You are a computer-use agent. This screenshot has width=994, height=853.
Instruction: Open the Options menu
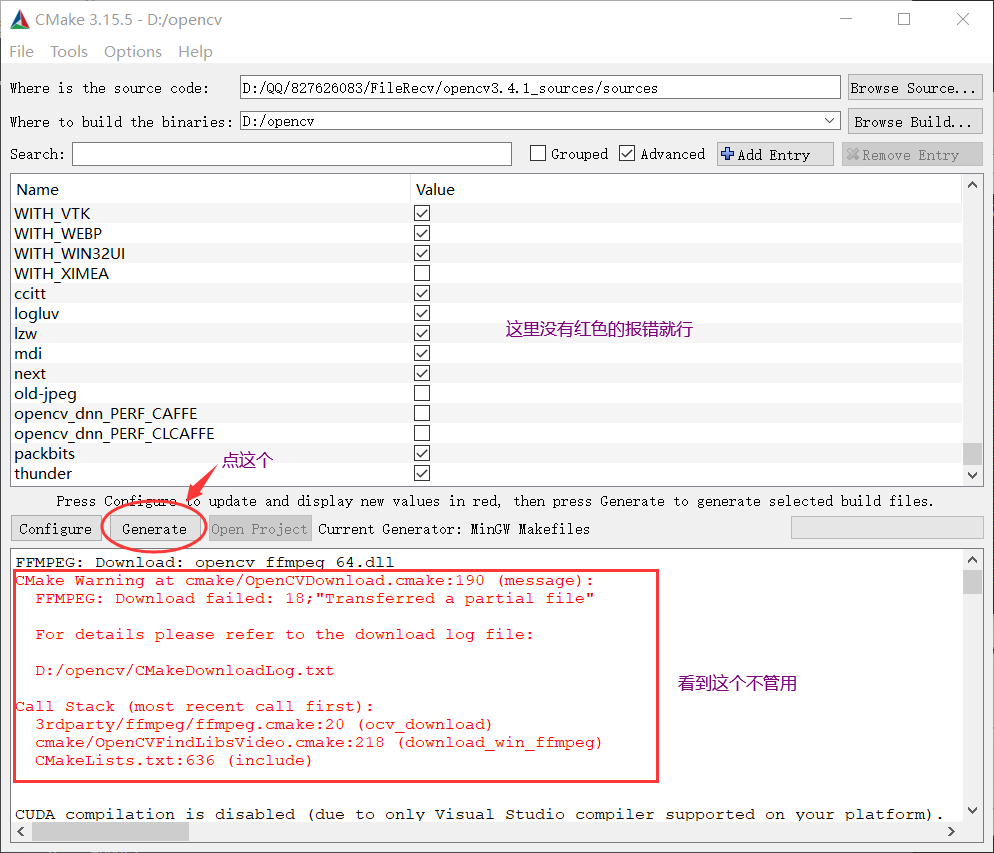pyautogui.click(x=132, y=51)
